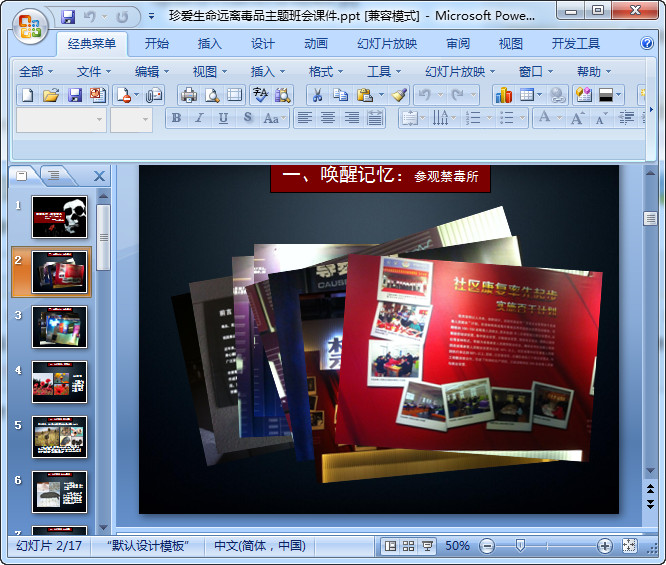Toggle underline text formatting
Screen dimensions: 666x565
[223, 118]
